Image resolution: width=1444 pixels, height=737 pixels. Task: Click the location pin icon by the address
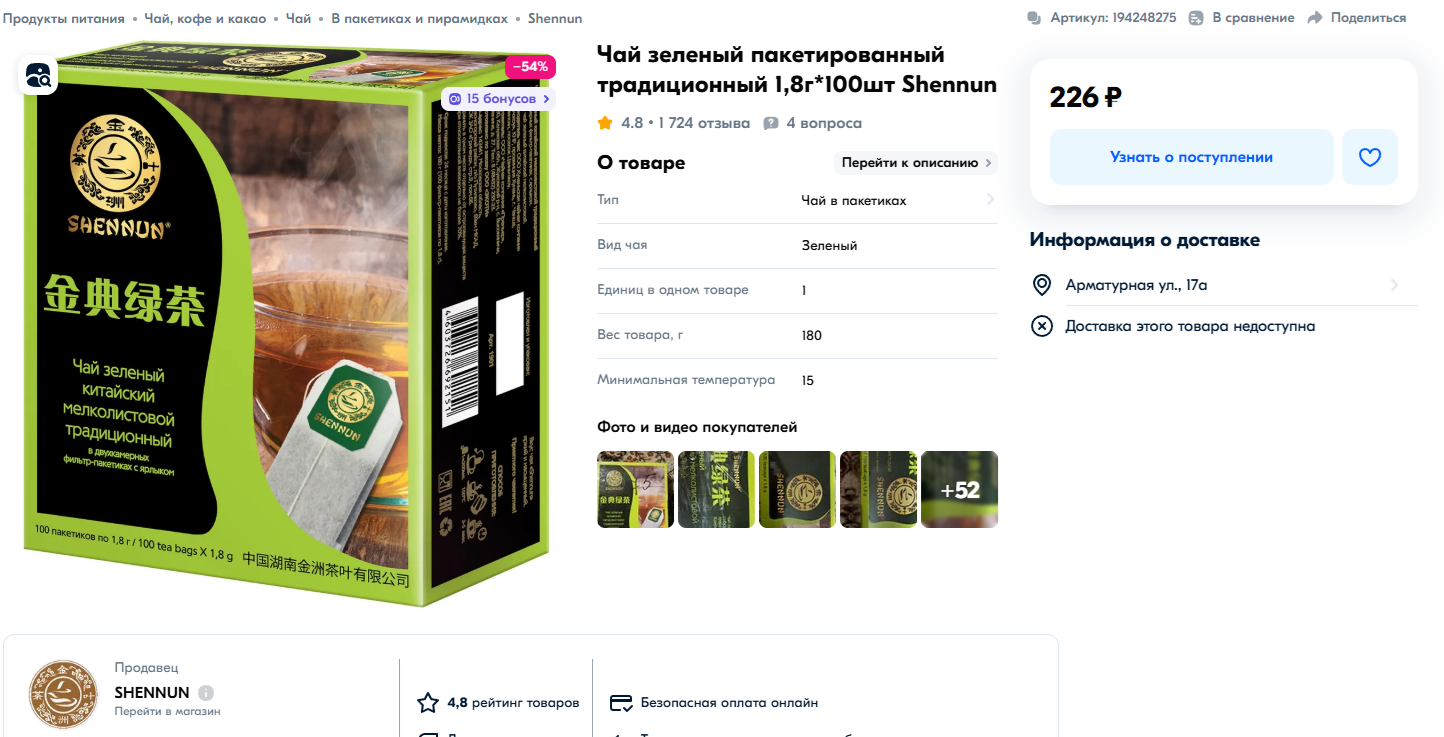point(1041,285)
